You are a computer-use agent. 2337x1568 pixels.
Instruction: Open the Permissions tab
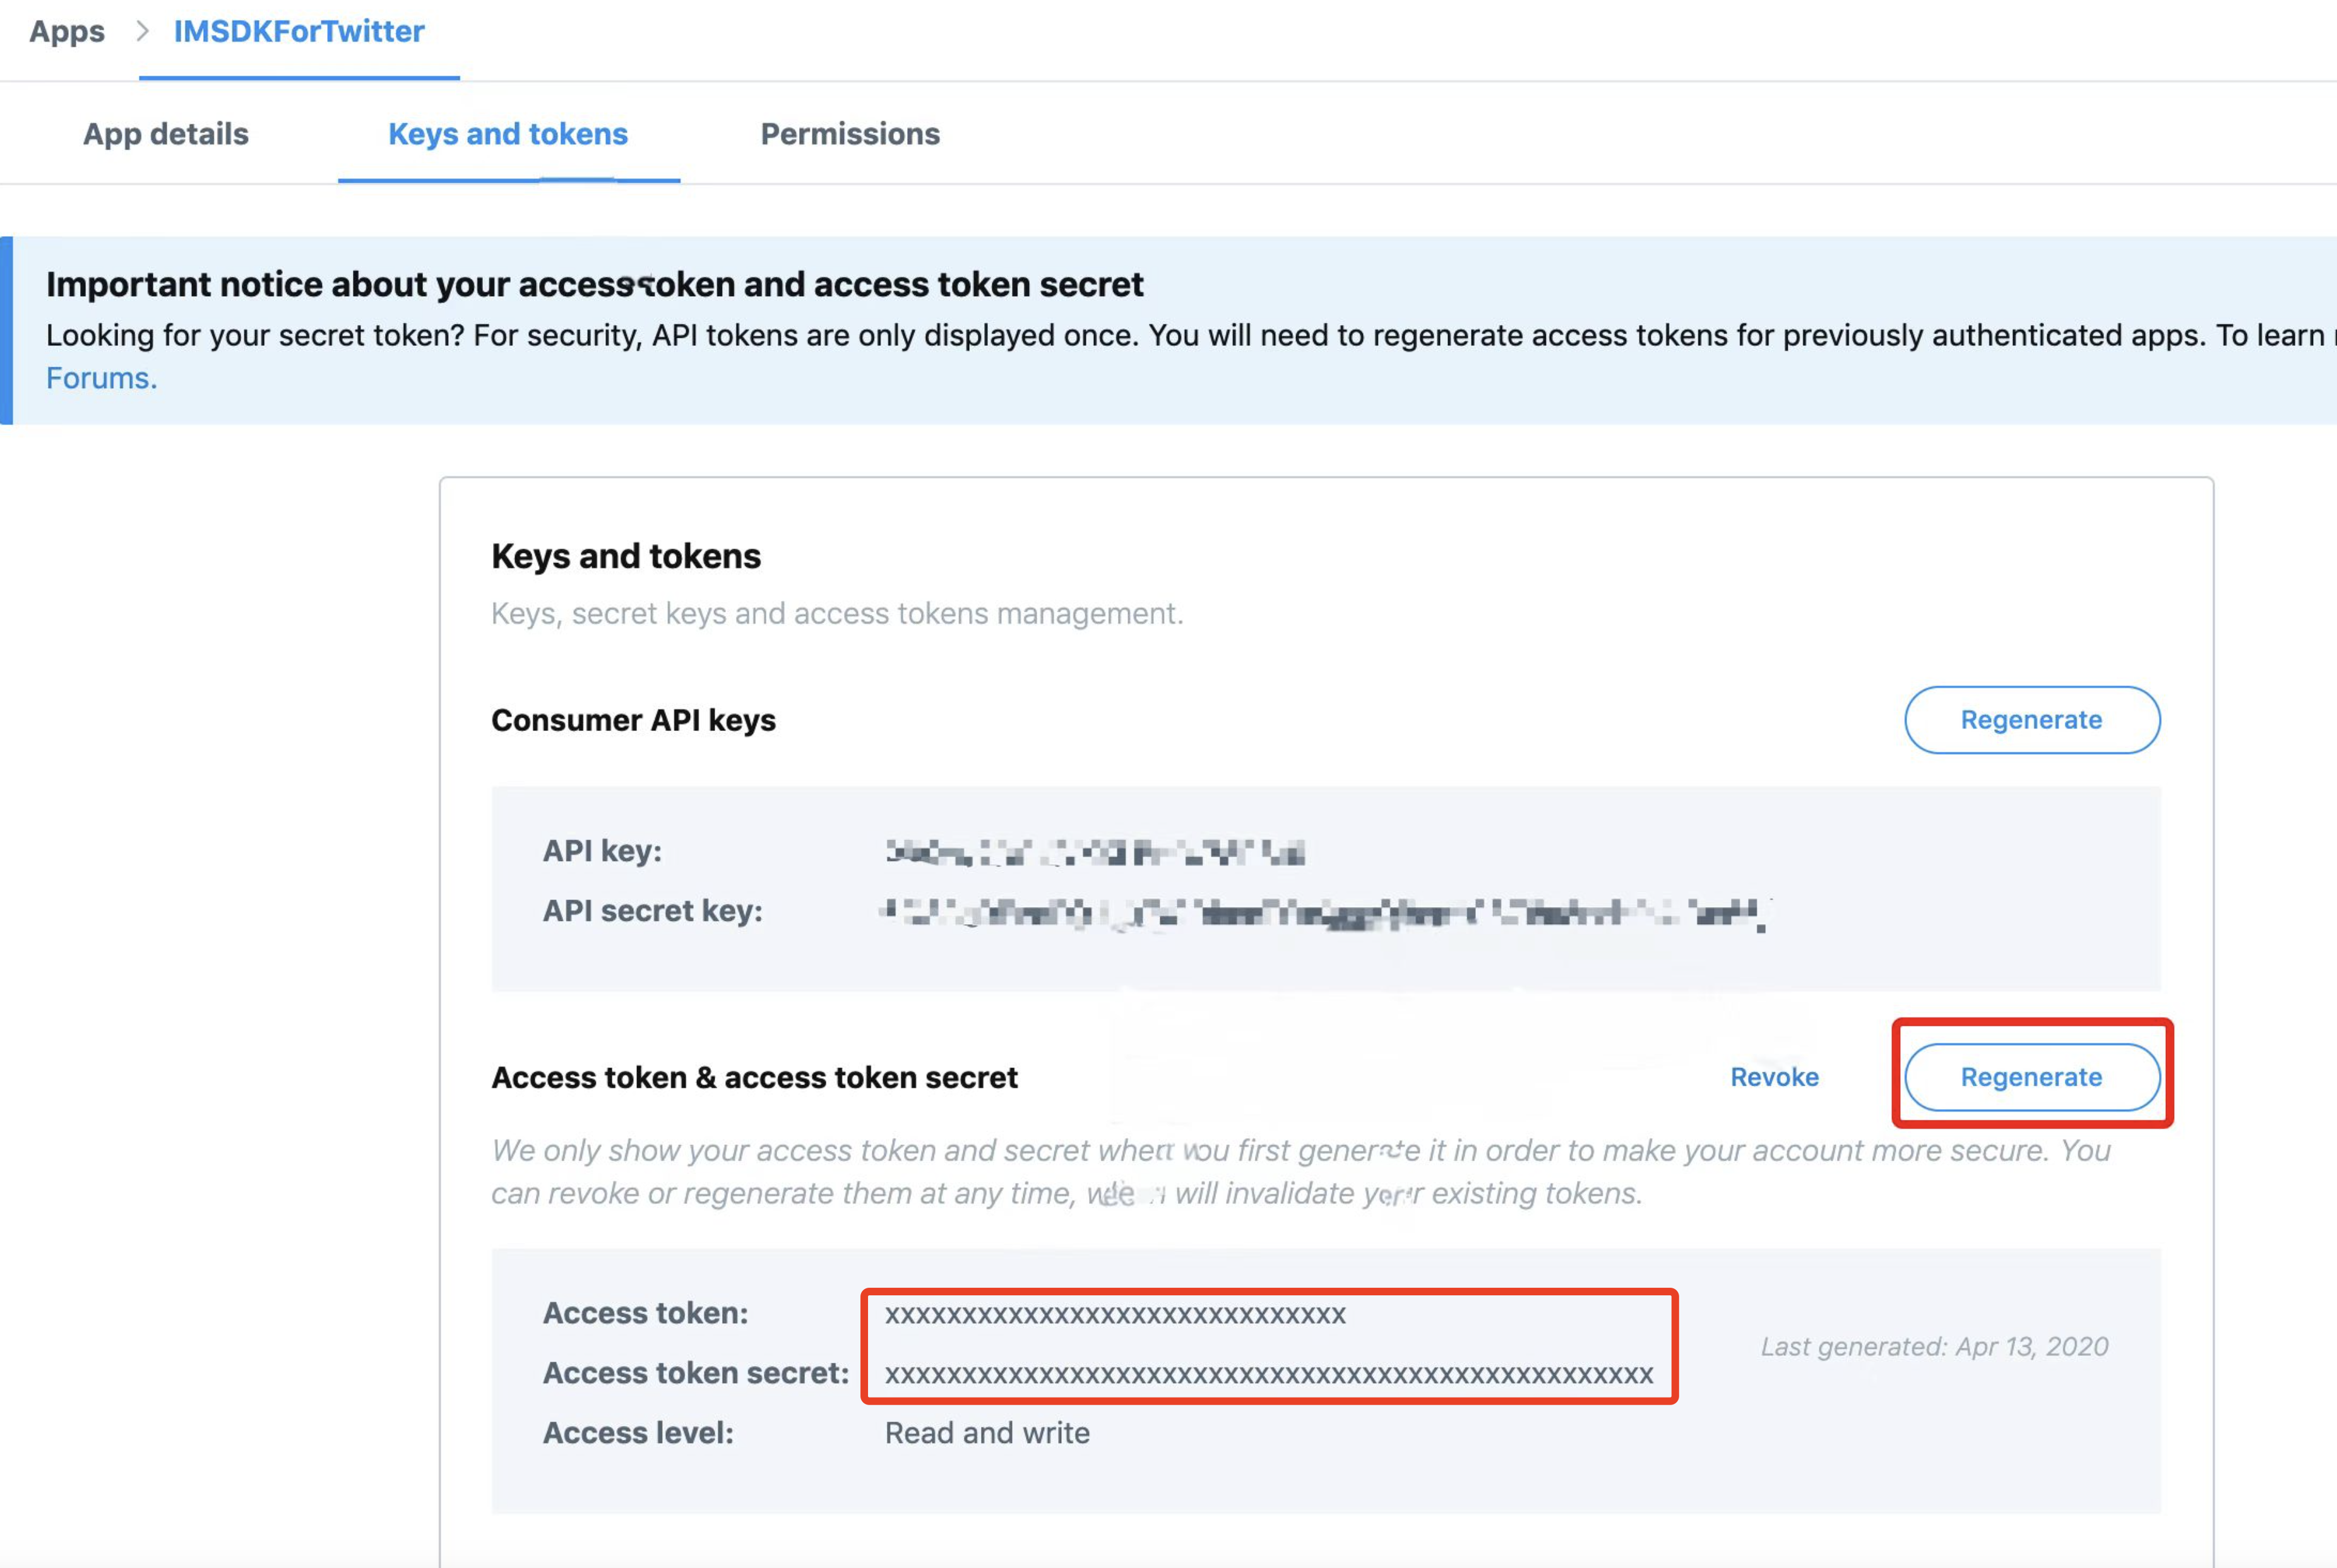849,133
